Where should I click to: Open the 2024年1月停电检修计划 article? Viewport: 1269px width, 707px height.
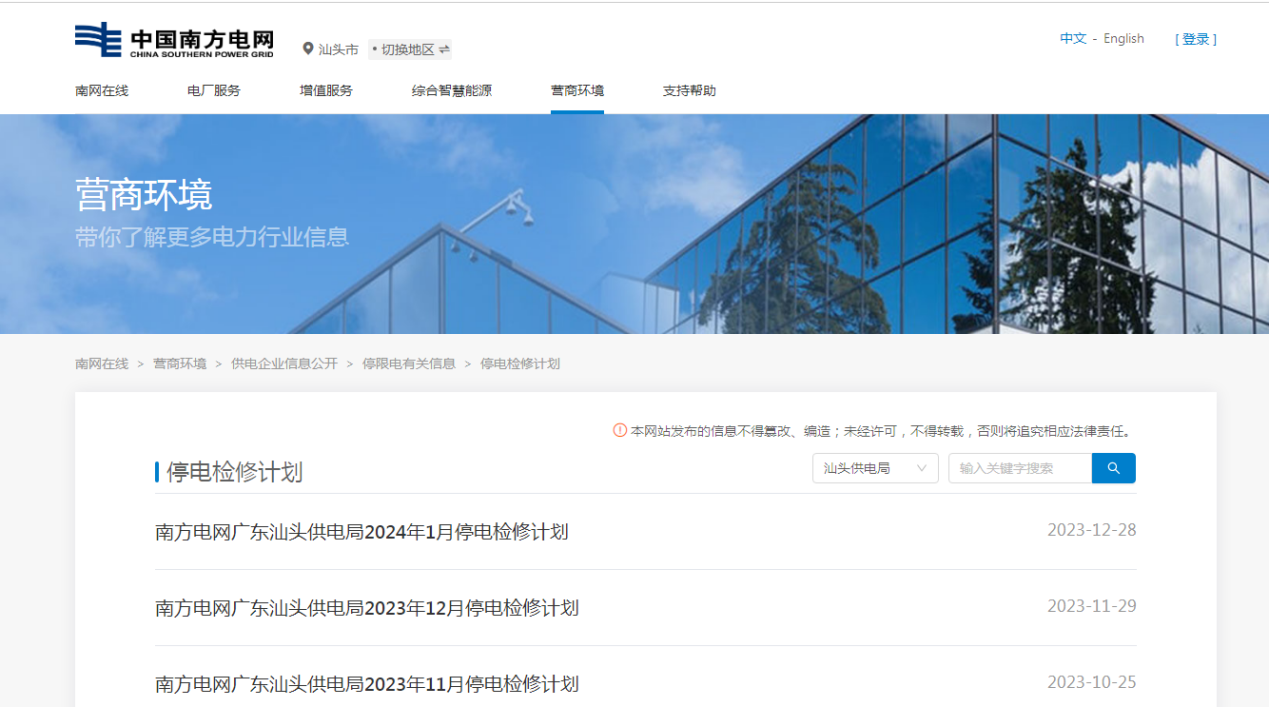pyautogui.click(x=362, y=532)
